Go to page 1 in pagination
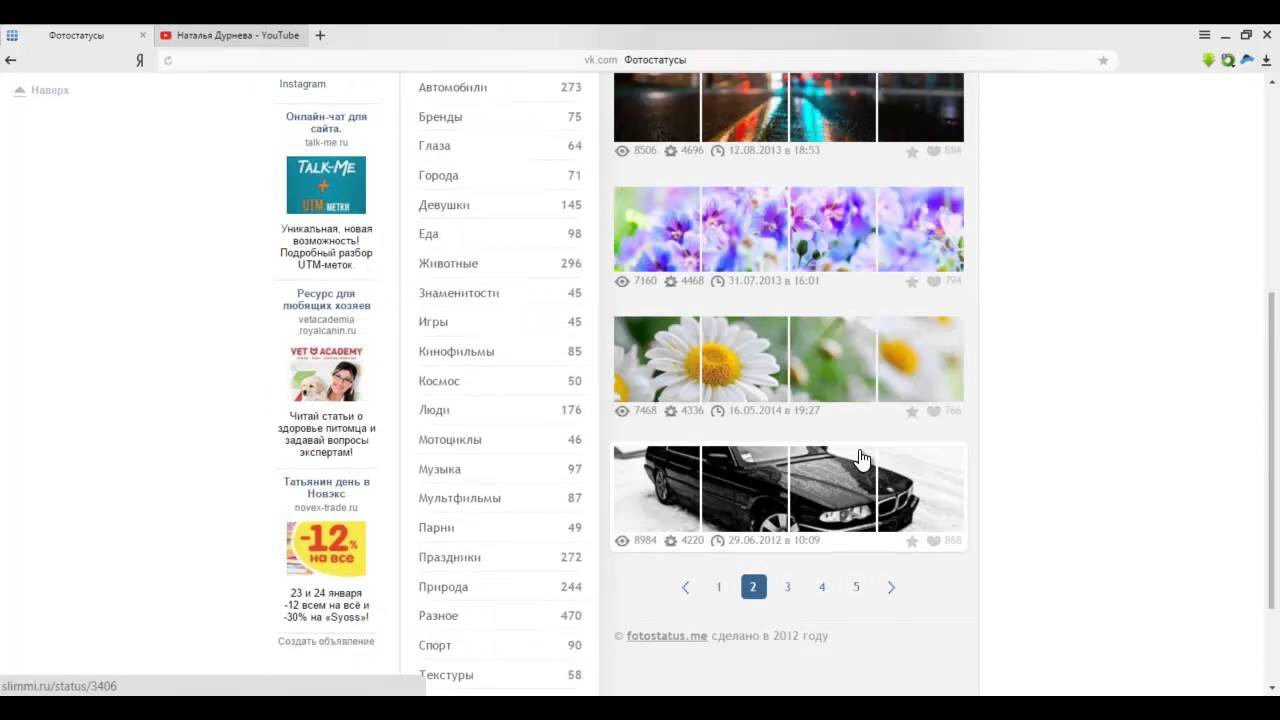This screenshot has width=1280, height=720. click(x=718, y=587)
